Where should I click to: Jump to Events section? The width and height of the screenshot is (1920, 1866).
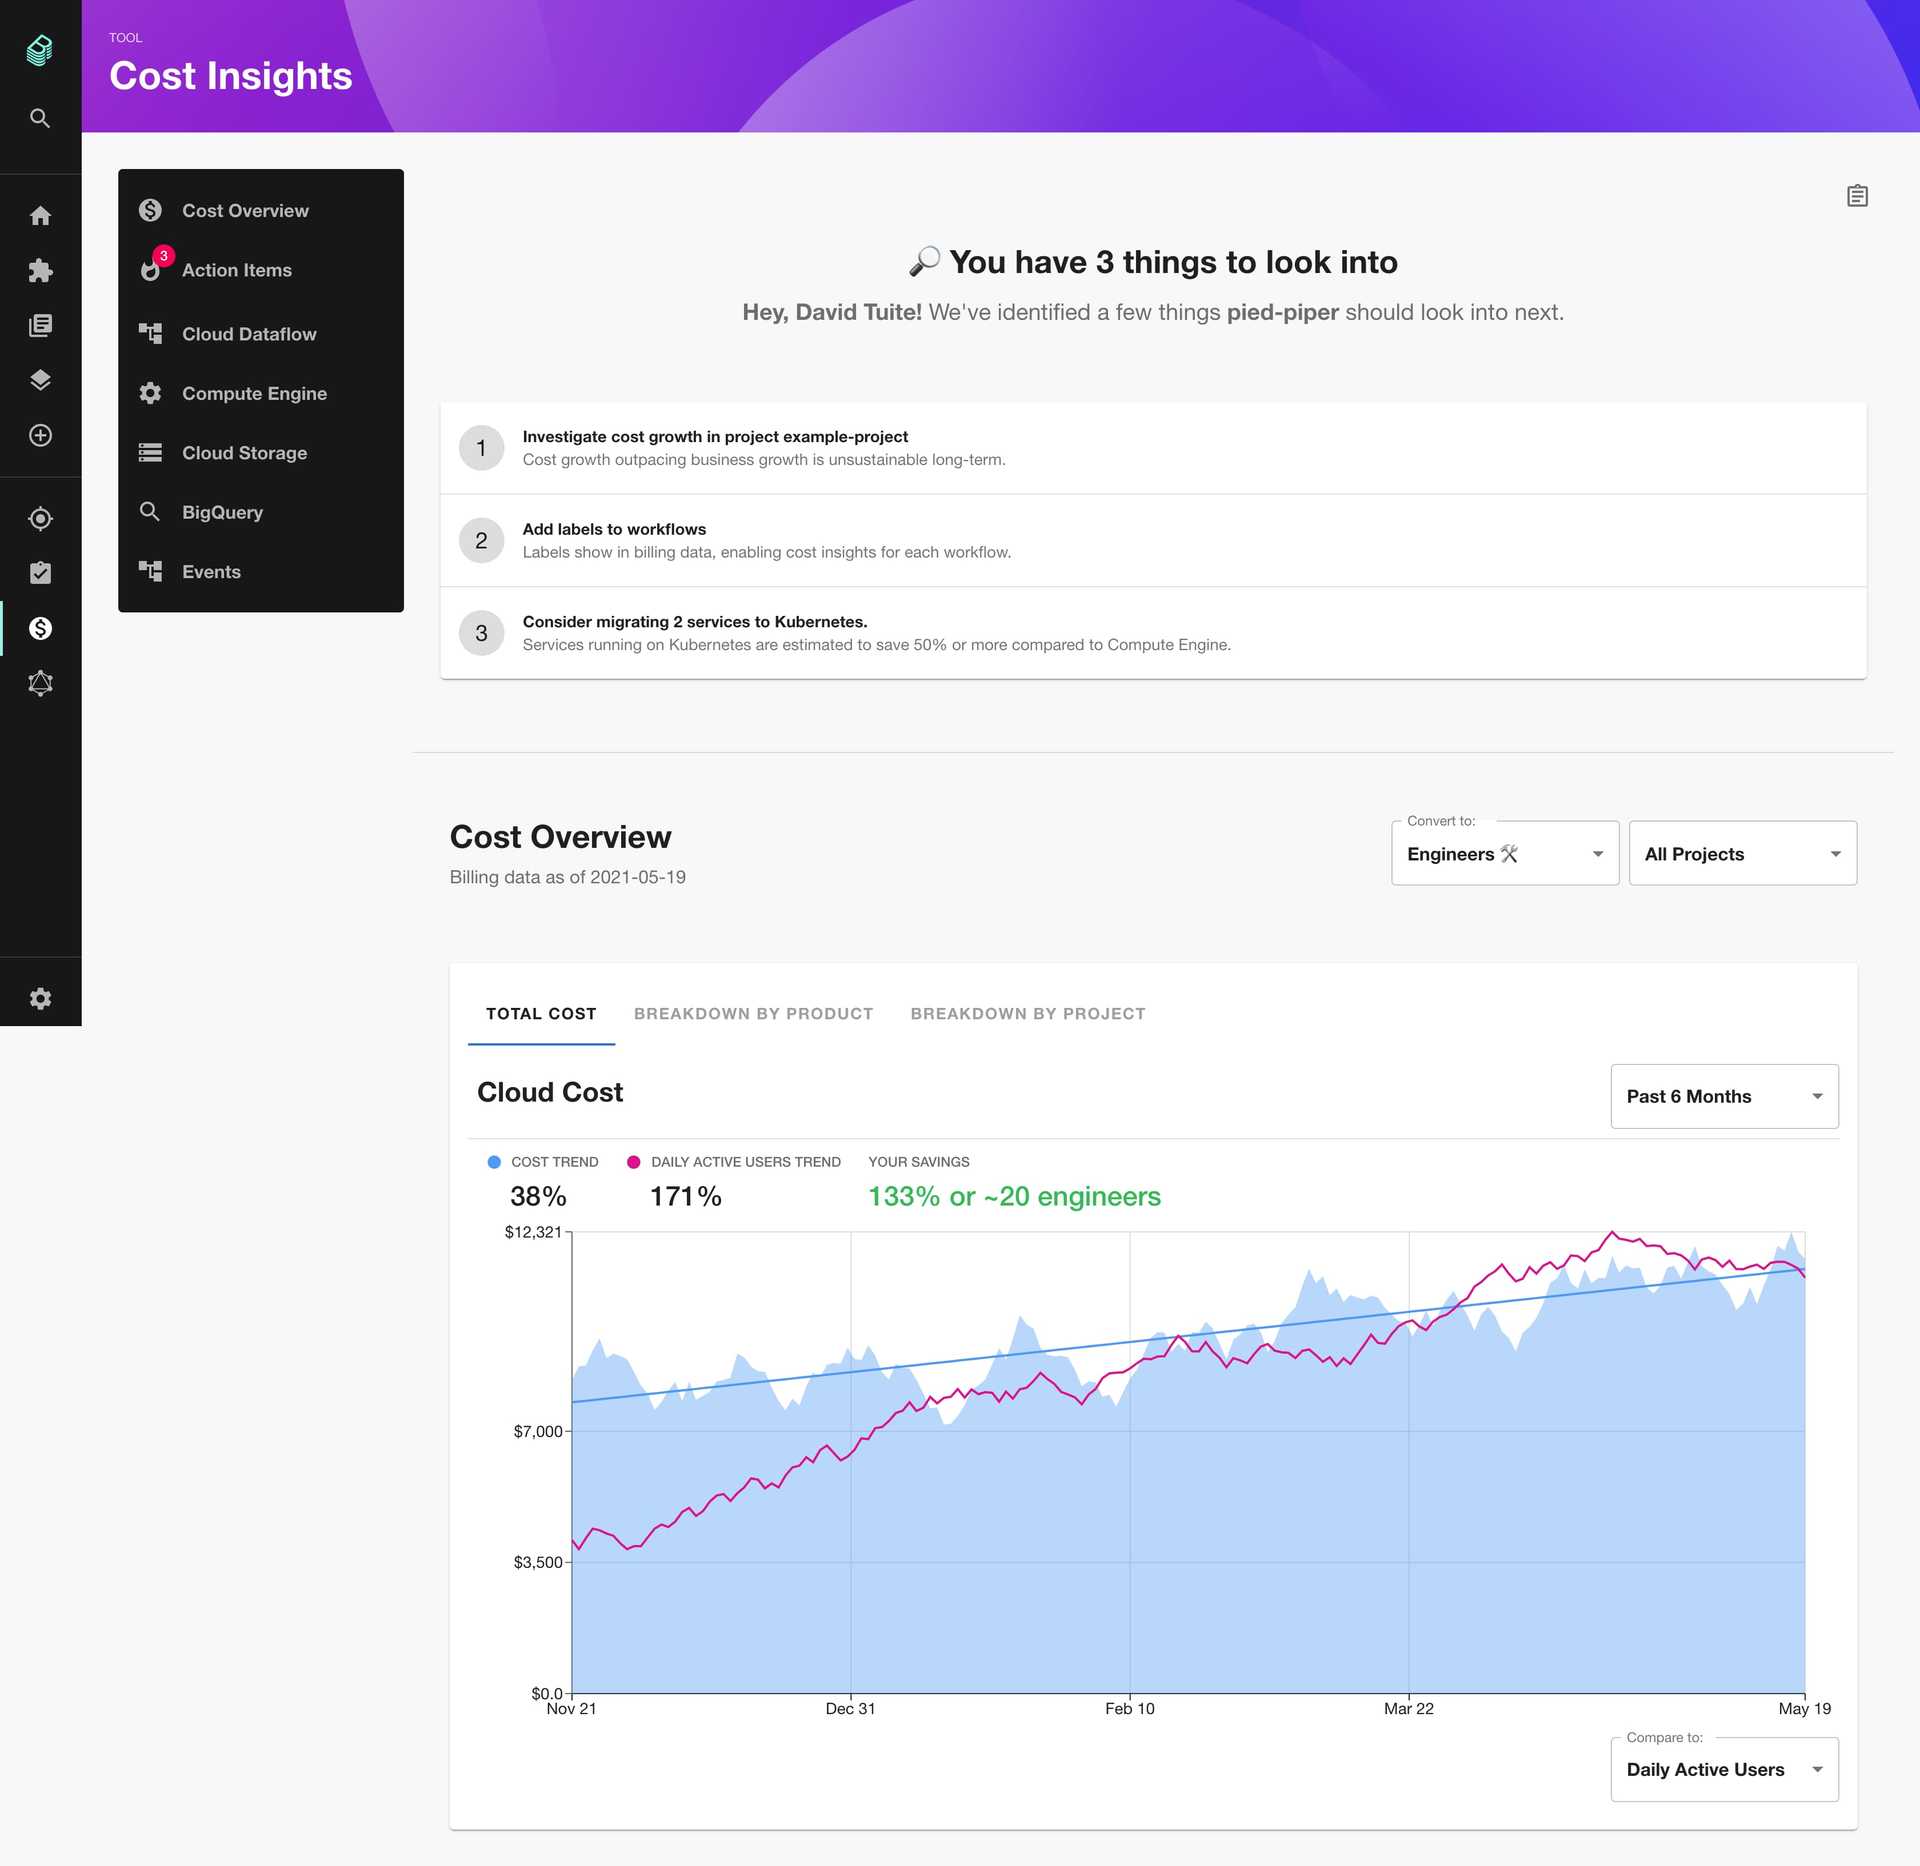(261, 572)
